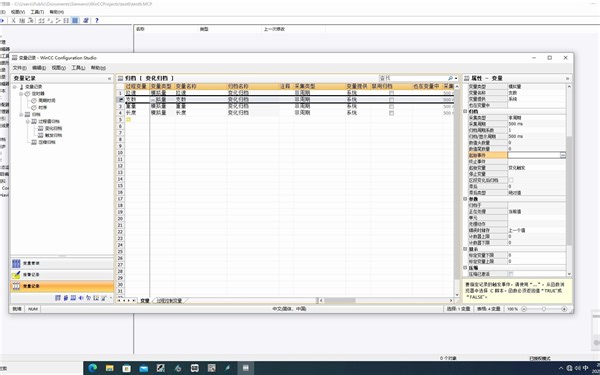
Task: Select the 变量记录 navigation bar entry
Action: (x=62, y=286)
